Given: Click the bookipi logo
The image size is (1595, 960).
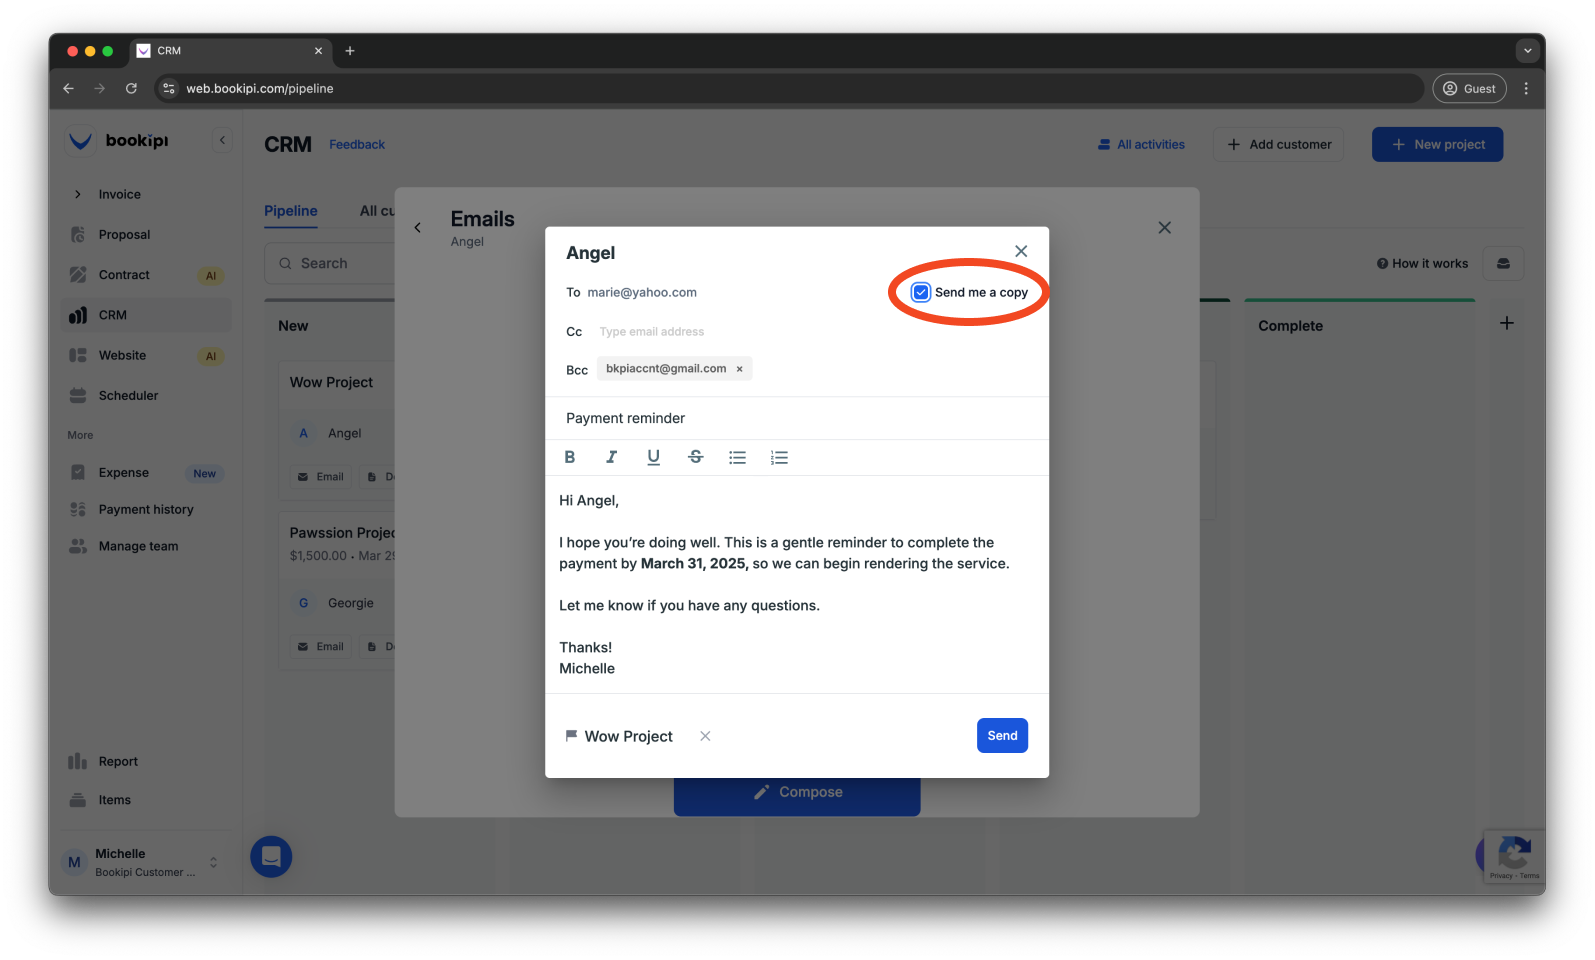Looking at the screenshot, I should click(118, 141).
